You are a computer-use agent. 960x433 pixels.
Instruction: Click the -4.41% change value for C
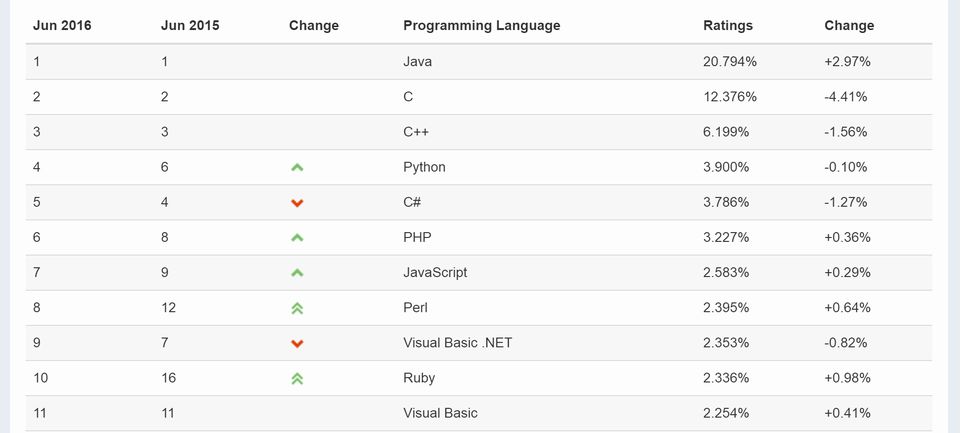[x=847, y=97]
